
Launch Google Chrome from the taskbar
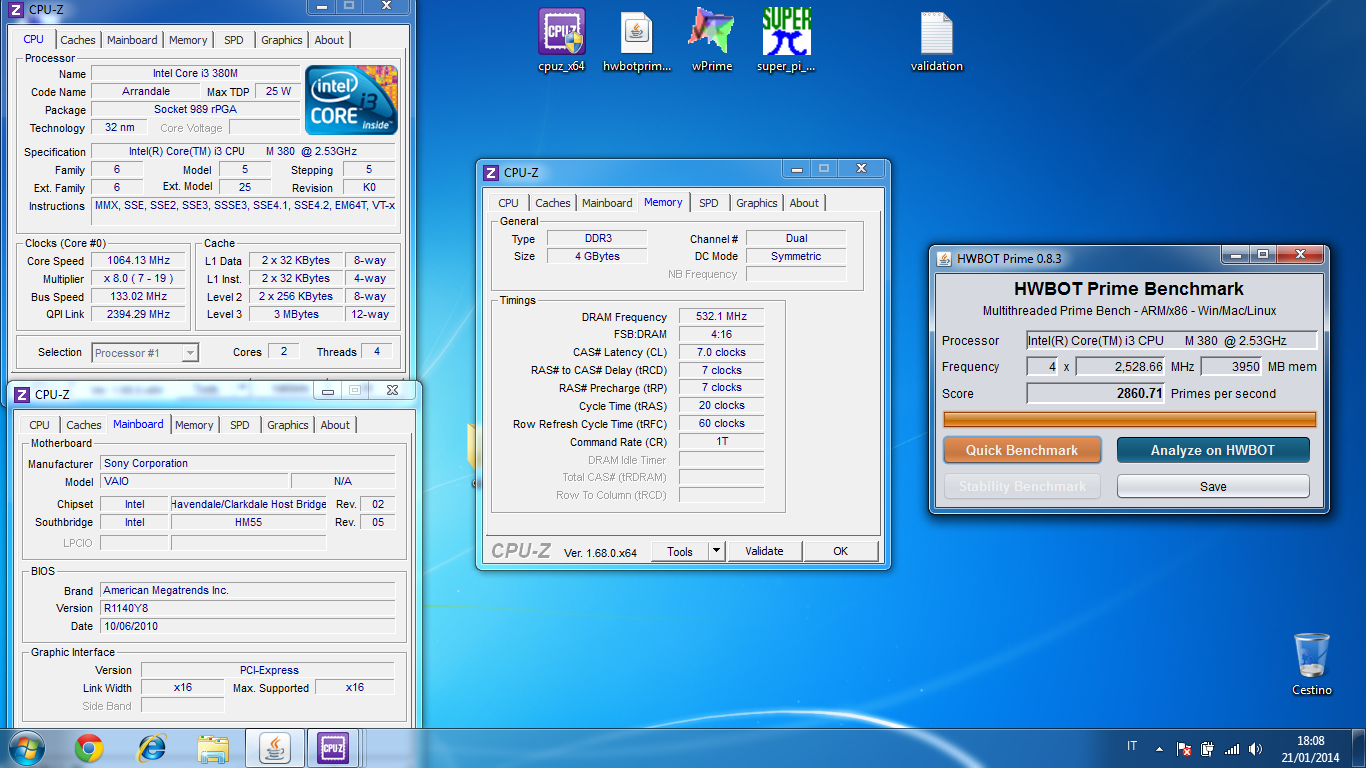89,748
